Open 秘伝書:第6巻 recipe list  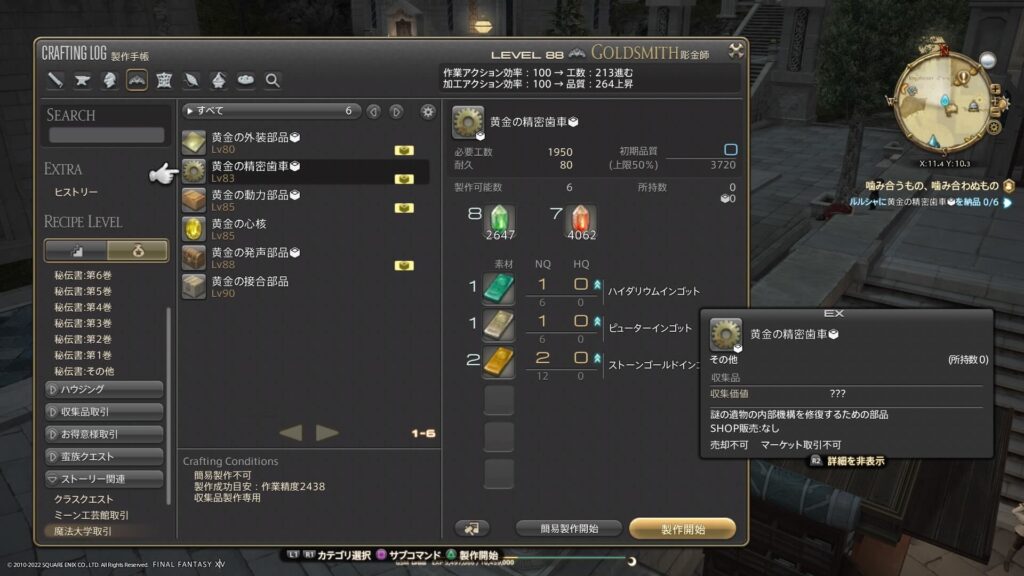click(83, 275)
